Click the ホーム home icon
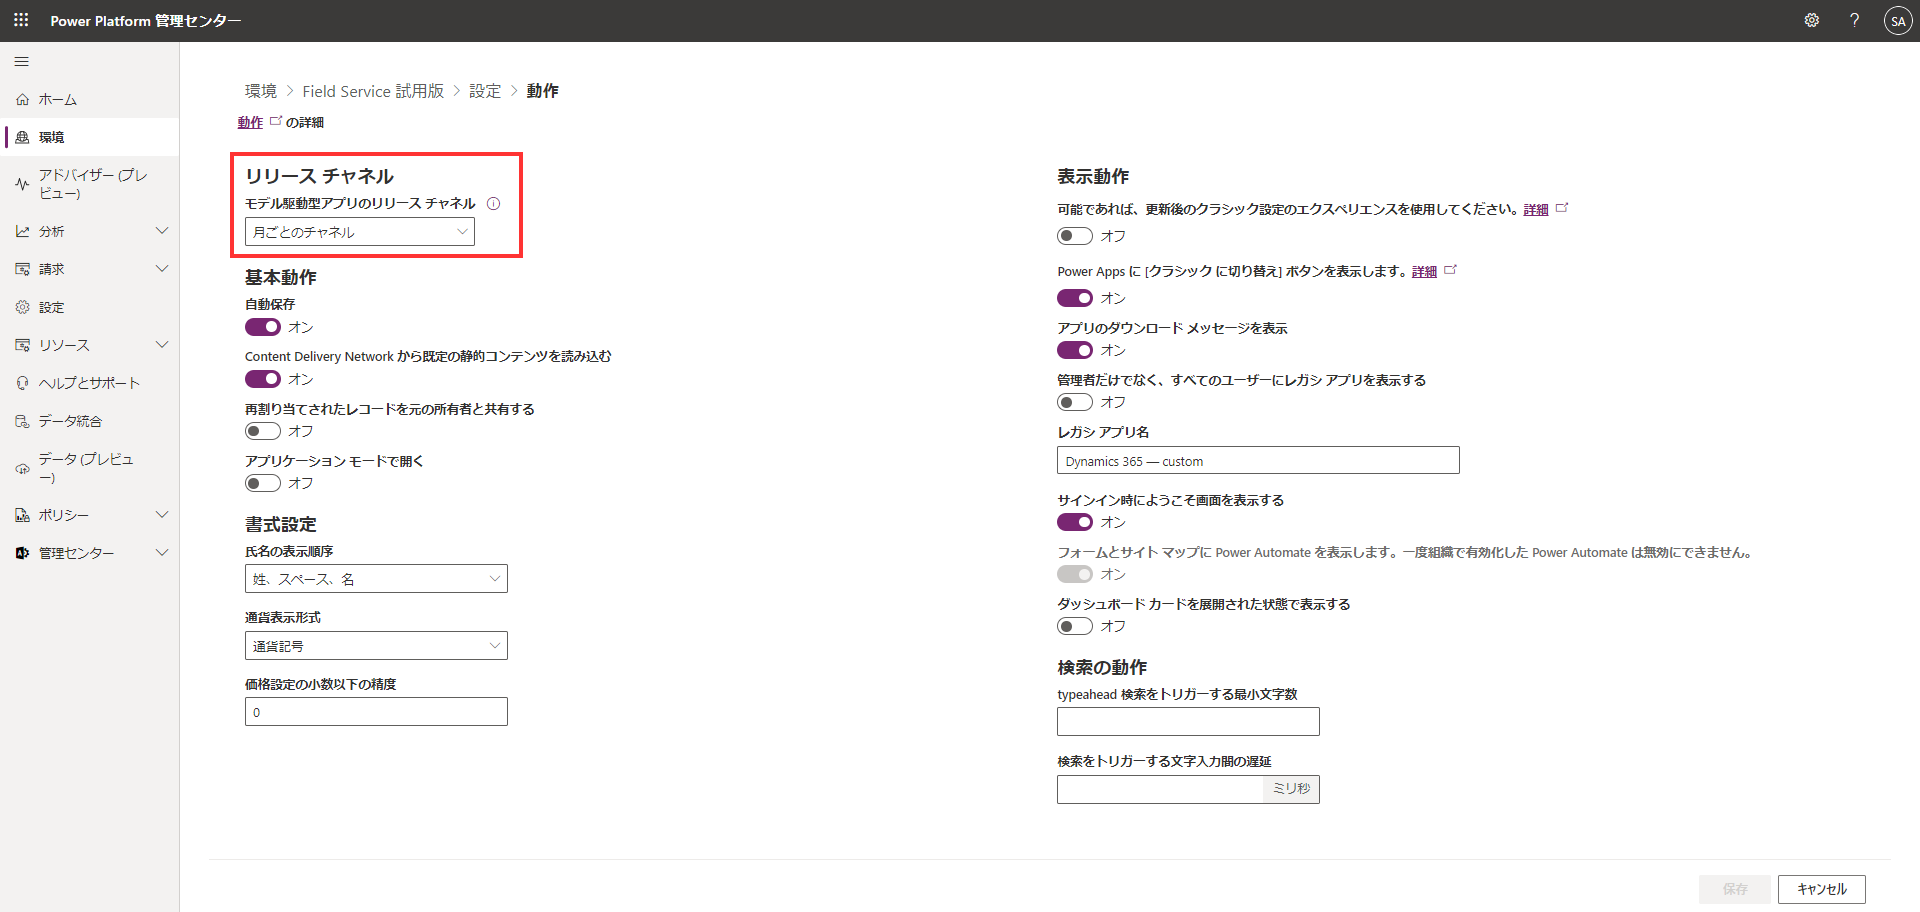This screenshot has height=912, width=1920. coord(22,100)
